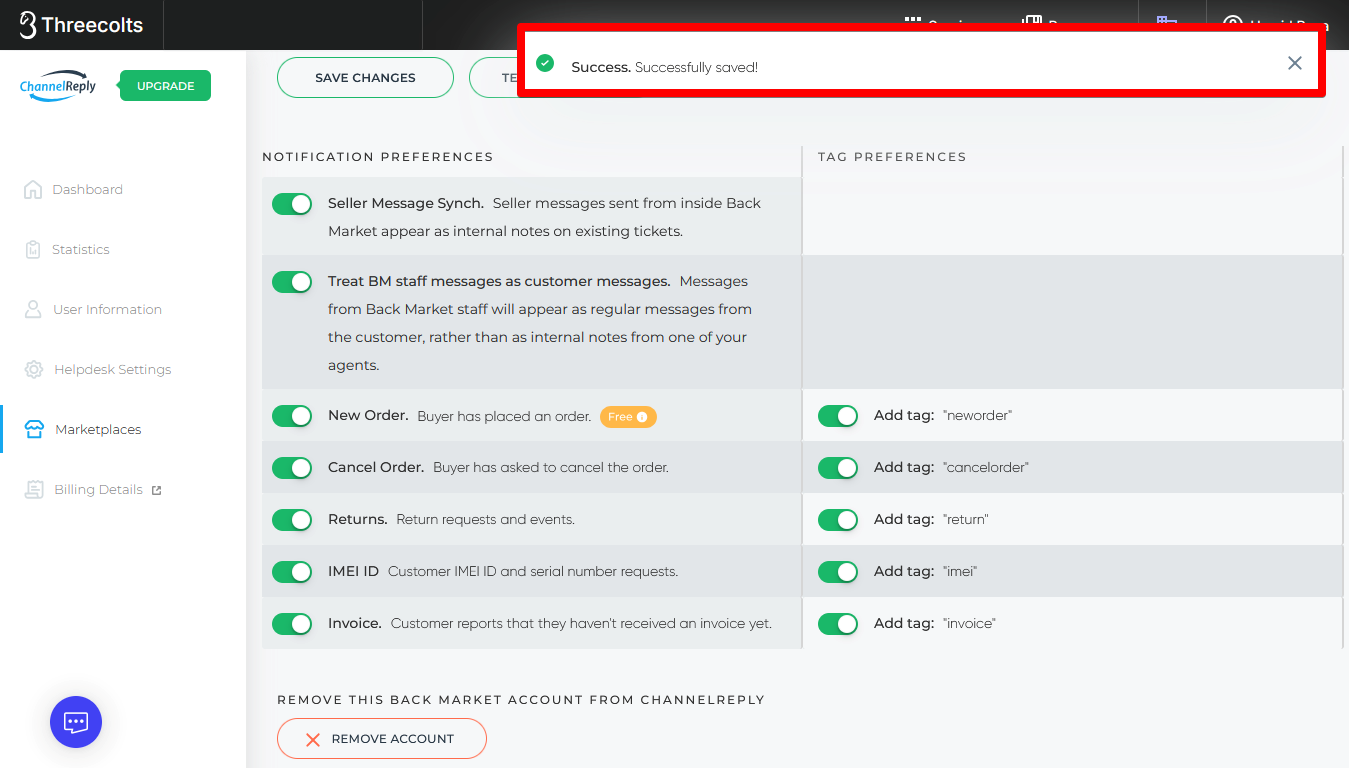Turn off Returns notification toggle
1349x768 pixels.
pos(292,520)
